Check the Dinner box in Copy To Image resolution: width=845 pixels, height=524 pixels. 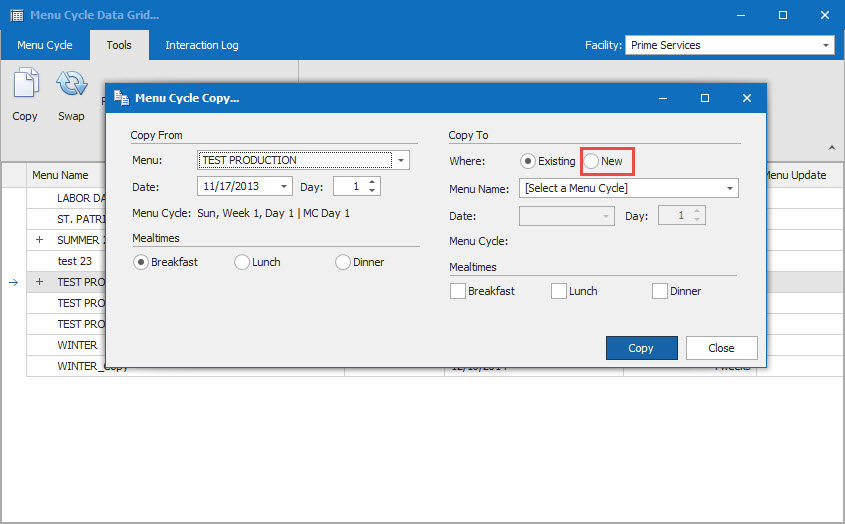click(x=660, y=291)
